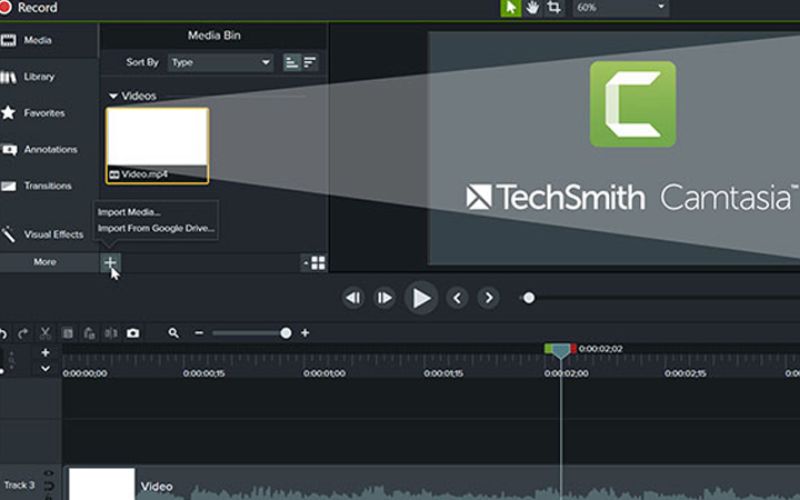Activate the hand pan tool

[533, 8]
